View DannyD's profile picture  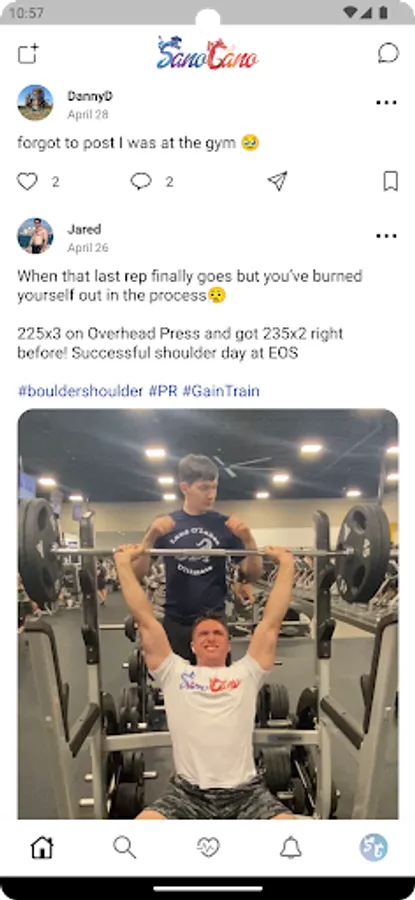point(35,103)
